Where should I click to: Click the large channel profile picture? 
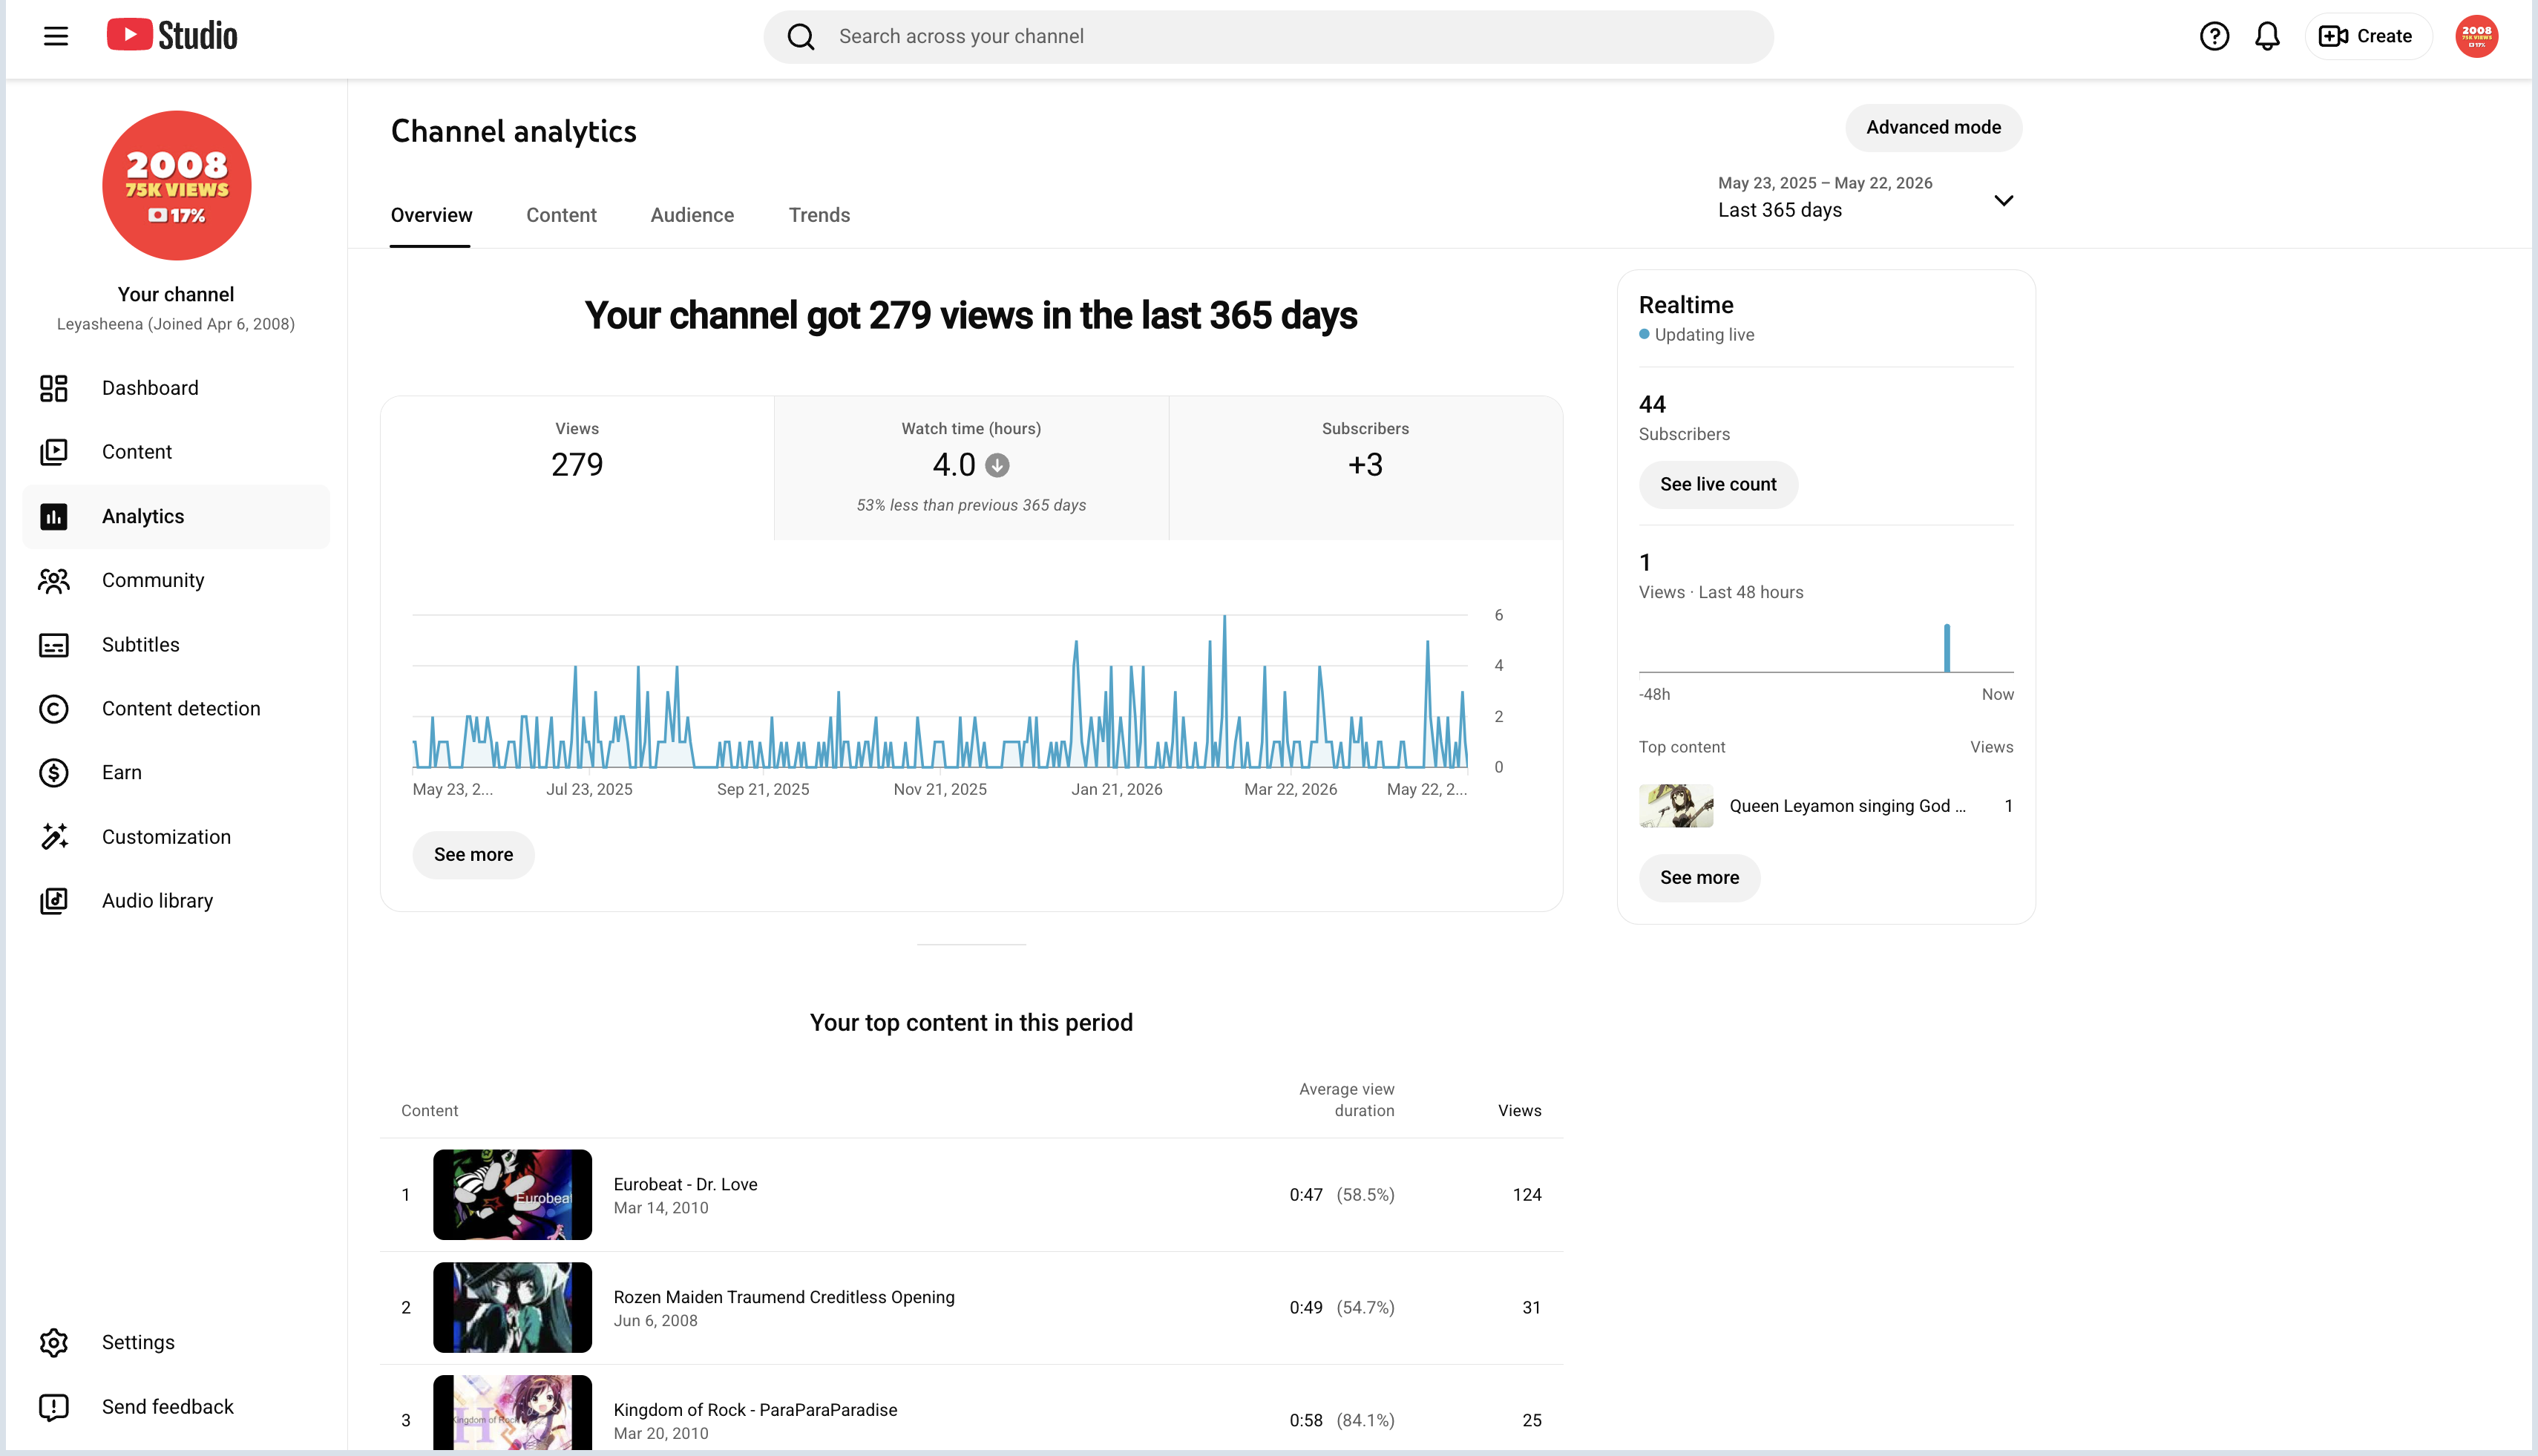177,186
